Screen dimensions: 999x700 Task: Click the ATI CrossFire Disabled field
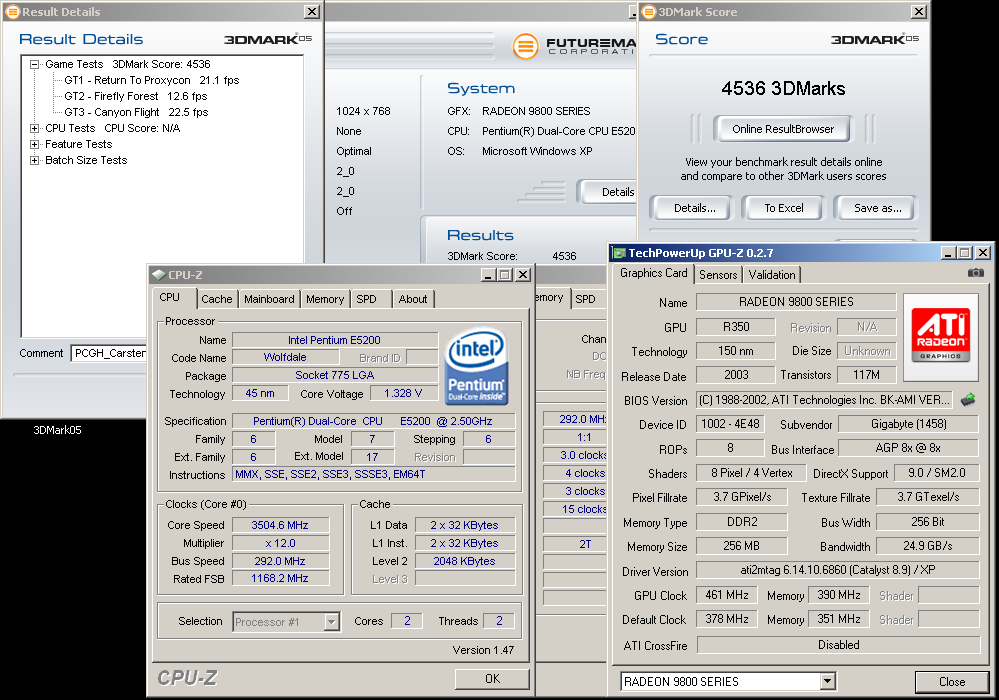coord(838,645)
